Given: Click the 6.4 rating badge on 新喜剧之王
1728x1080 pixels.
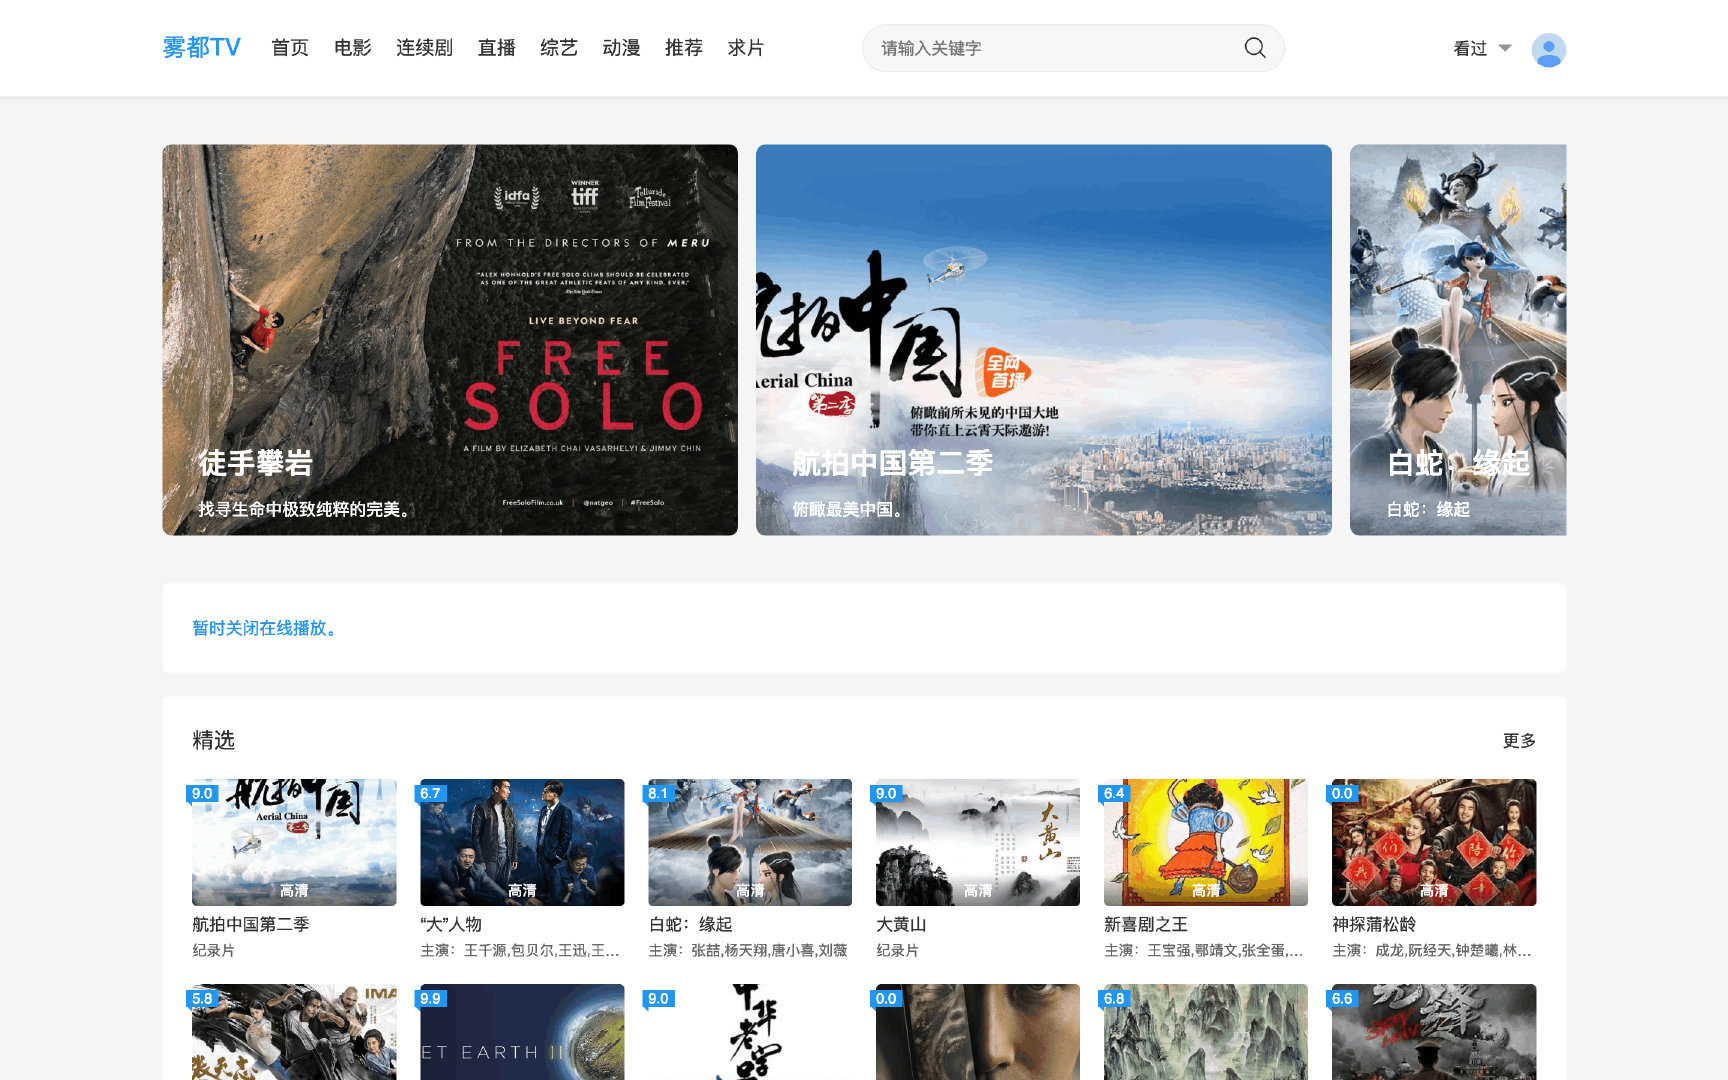Looking at the screenshot, I should pos(1114,793).
